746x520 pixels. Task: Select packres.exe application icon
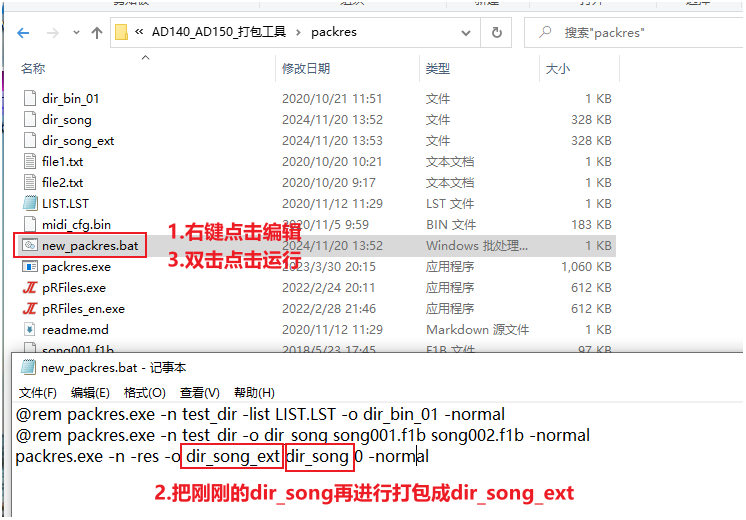(29, 266)
